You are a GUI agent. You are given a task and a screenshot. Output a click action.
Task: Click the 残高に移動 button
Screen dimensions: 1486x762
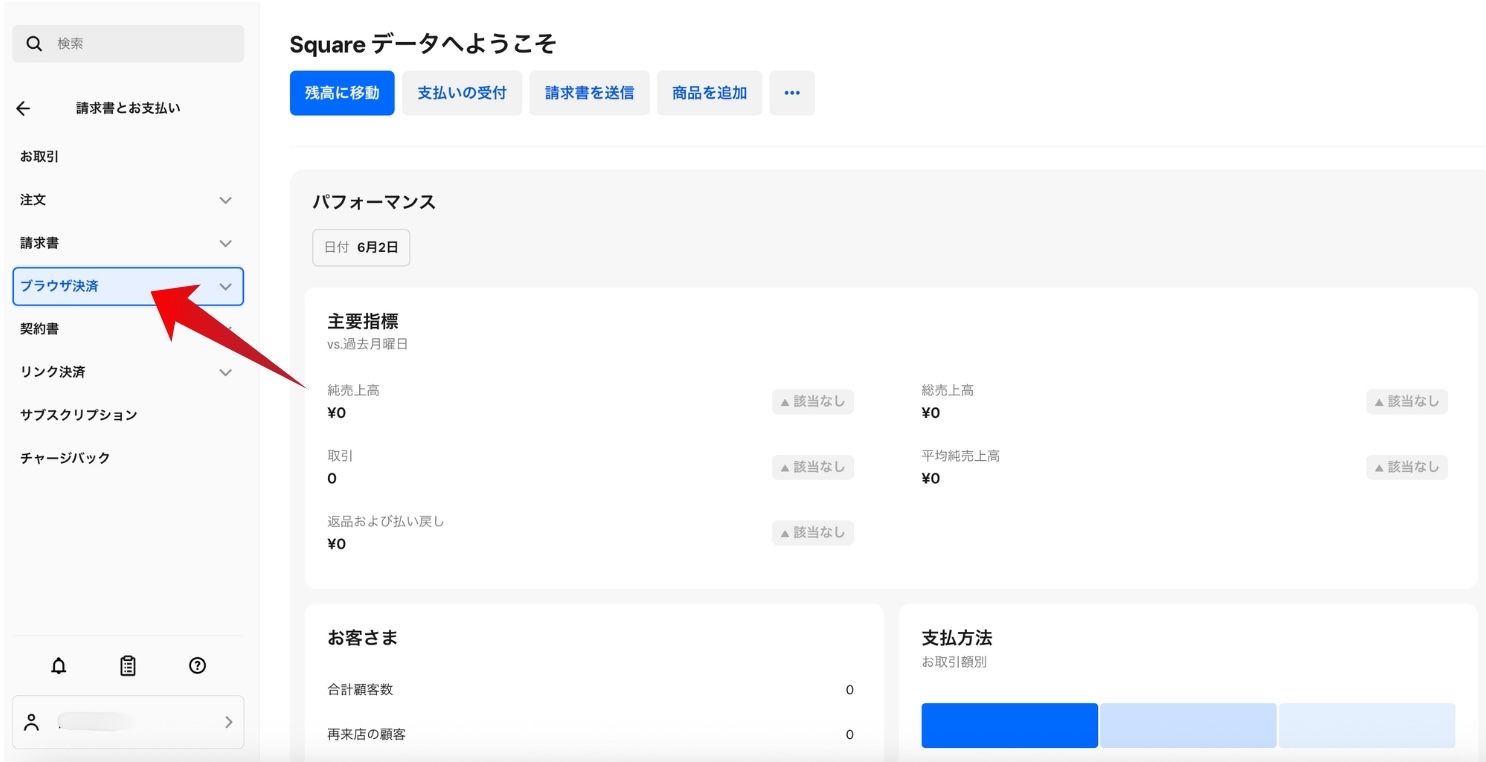tap(342, 93)
